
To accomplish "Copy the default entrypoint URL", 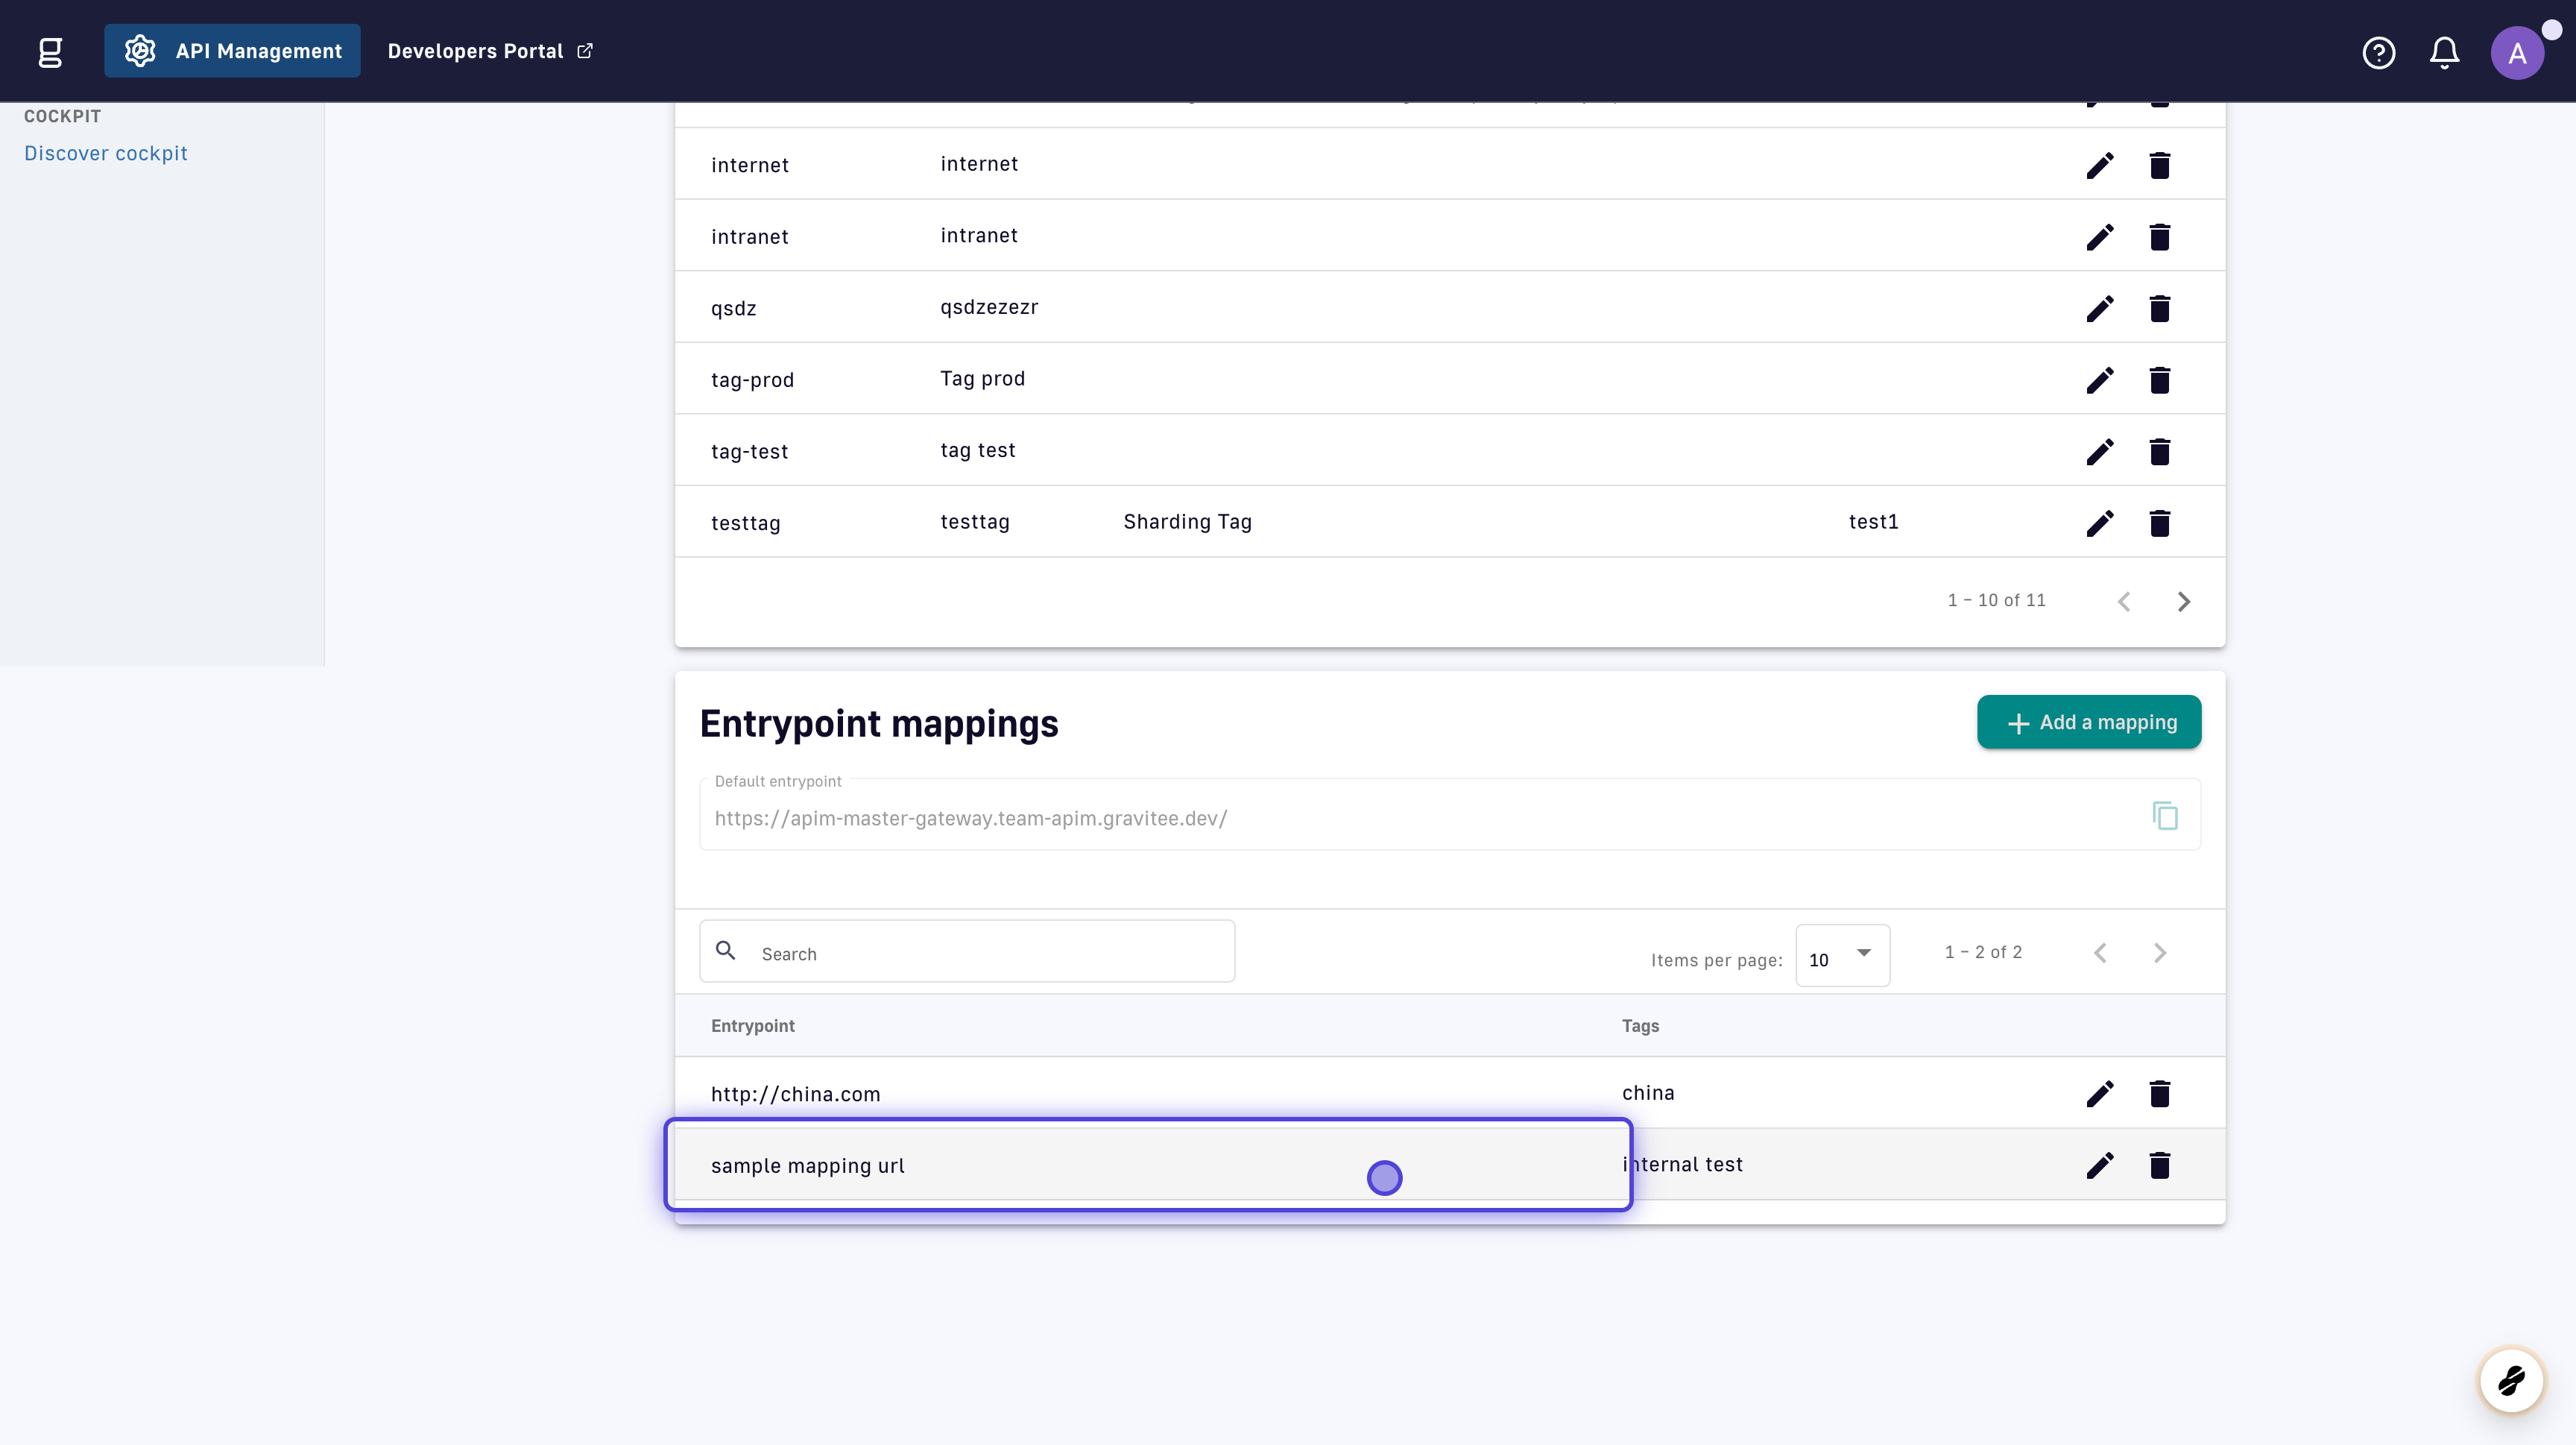I will [2164, 816].
